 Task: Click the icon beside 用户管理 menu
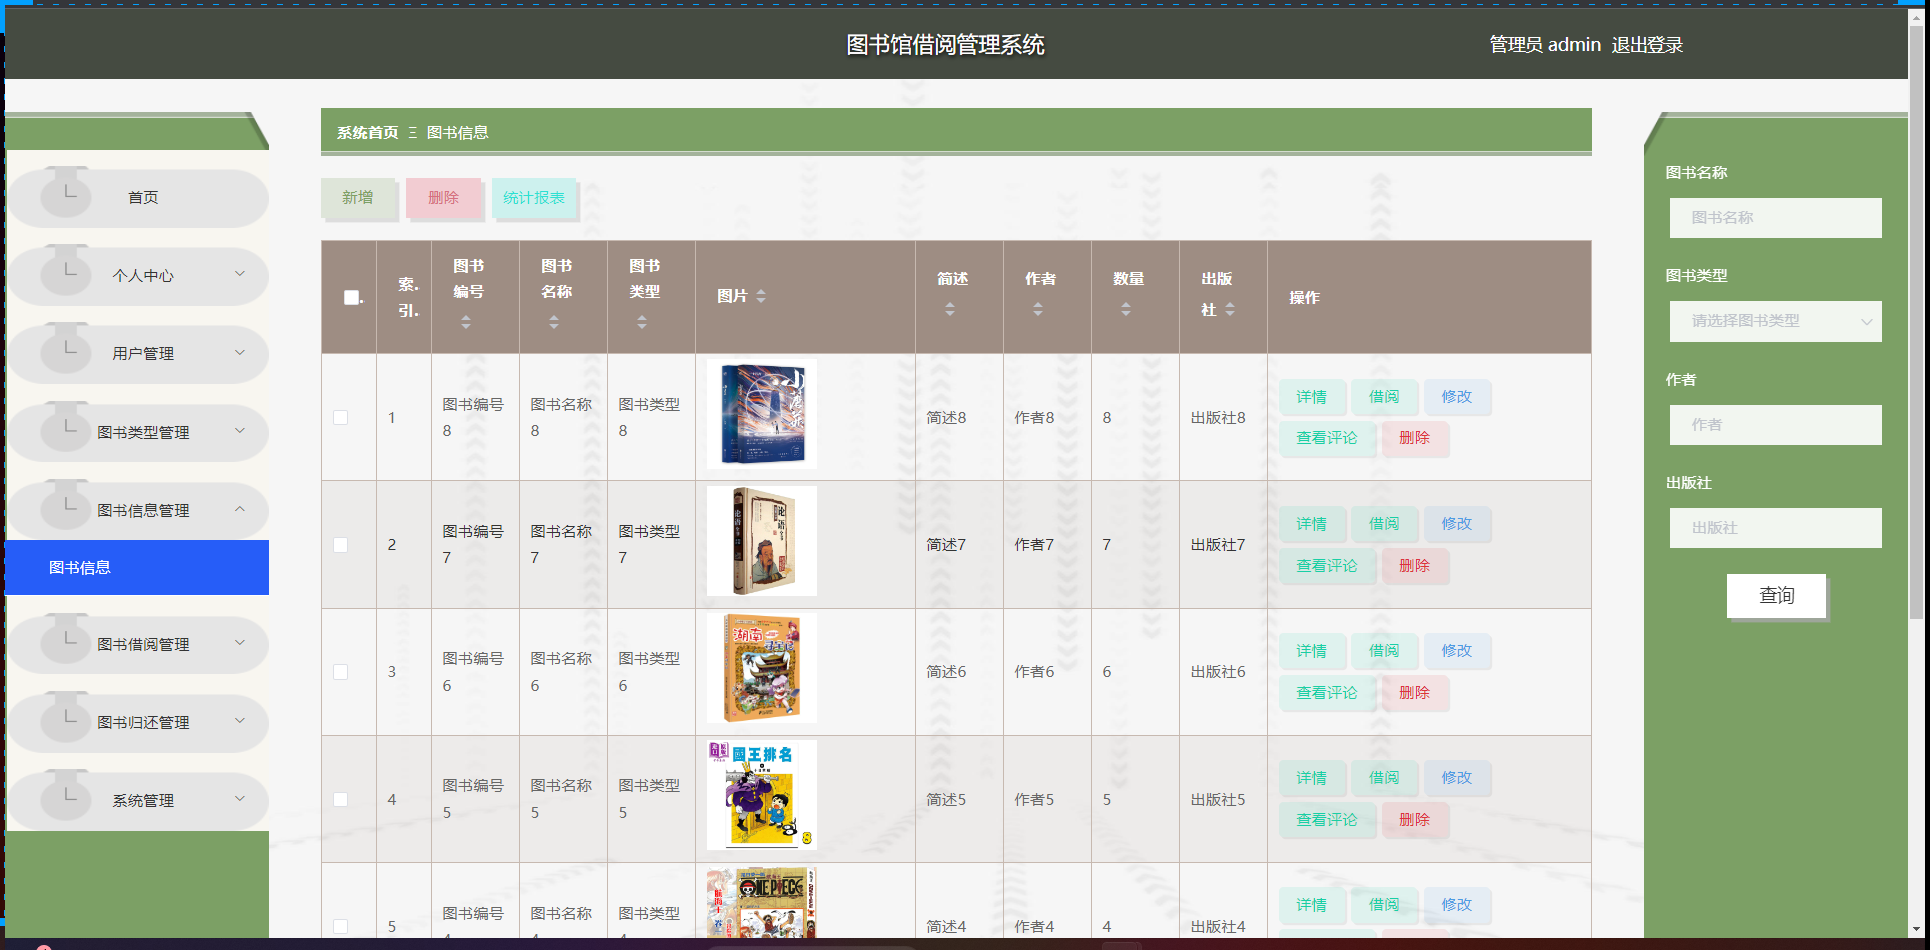coord(66,348)
